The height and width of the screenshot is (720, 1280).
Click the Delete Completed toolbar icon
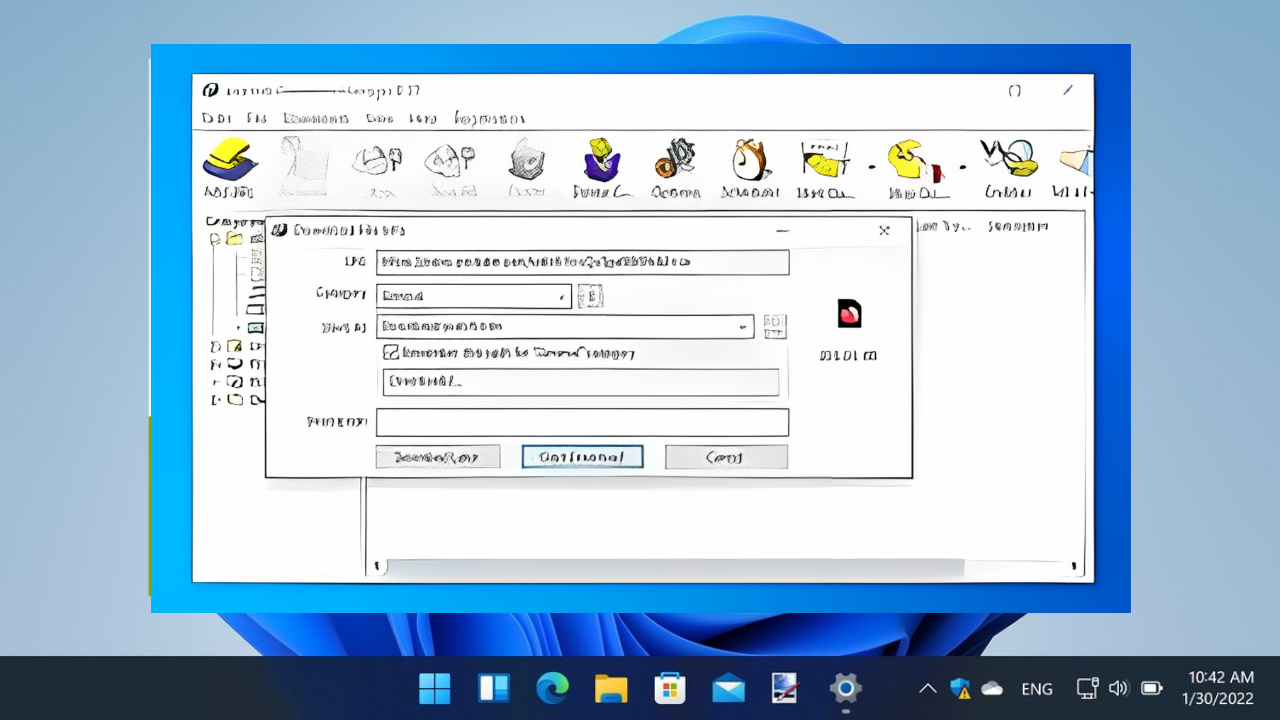[601, 167]
